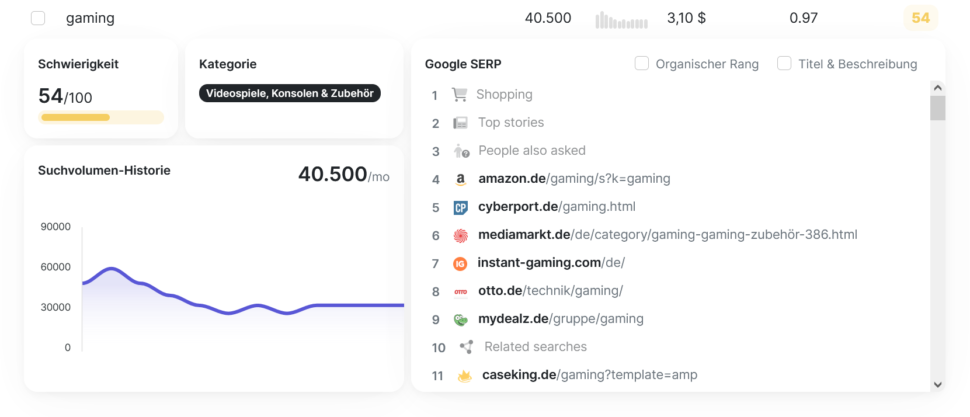Screen dimensions: 970x417
Task: Click the Cyberport favicon
Action: tap(460, 207)
